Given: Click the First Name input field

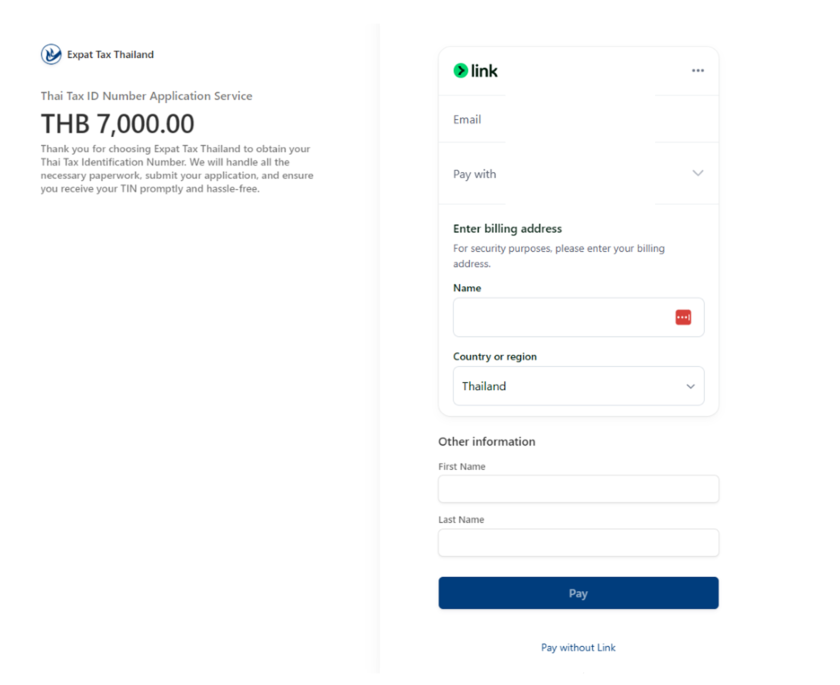Looking at the screenshot, I should (578, 489).
